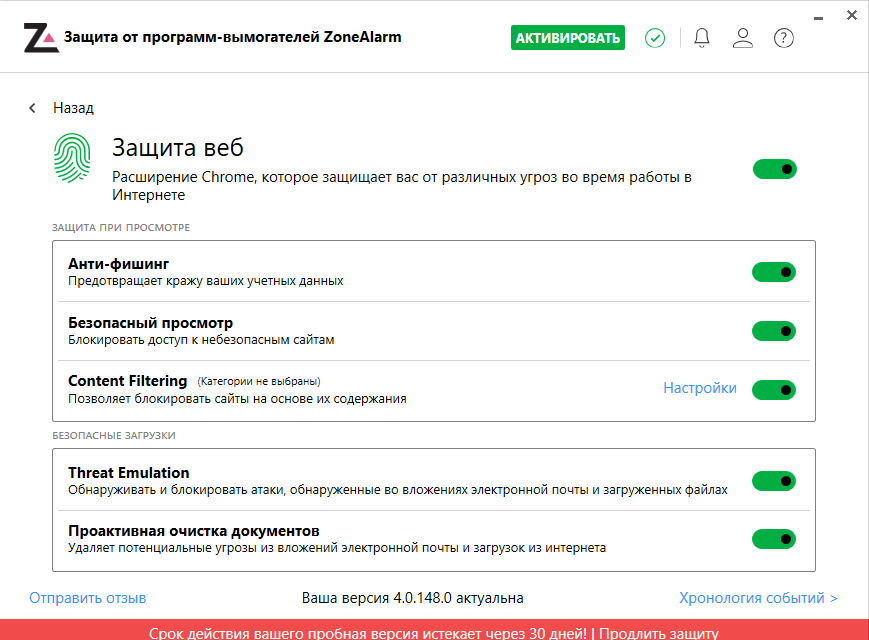Click the Защита веб title

pos(178,147)
